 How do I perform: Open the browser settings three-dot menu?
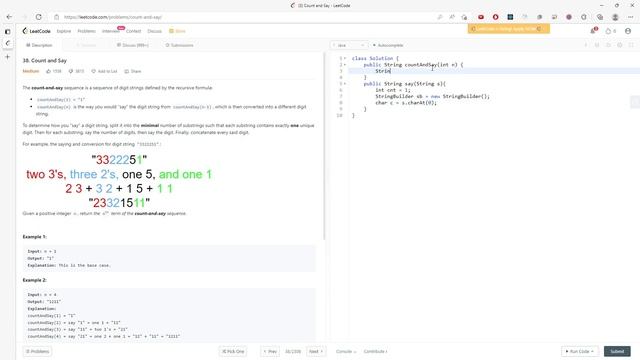coord(631,17)
